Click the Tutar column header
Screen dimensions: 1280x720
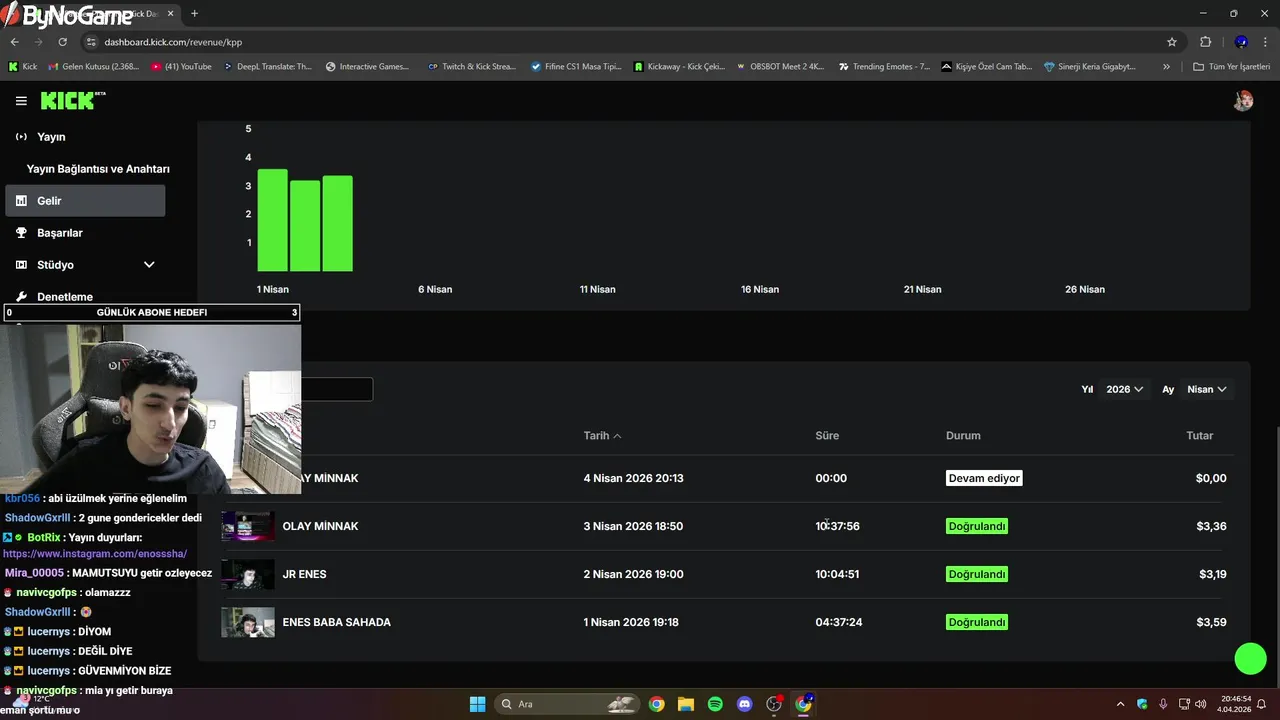click(1199, 436)
